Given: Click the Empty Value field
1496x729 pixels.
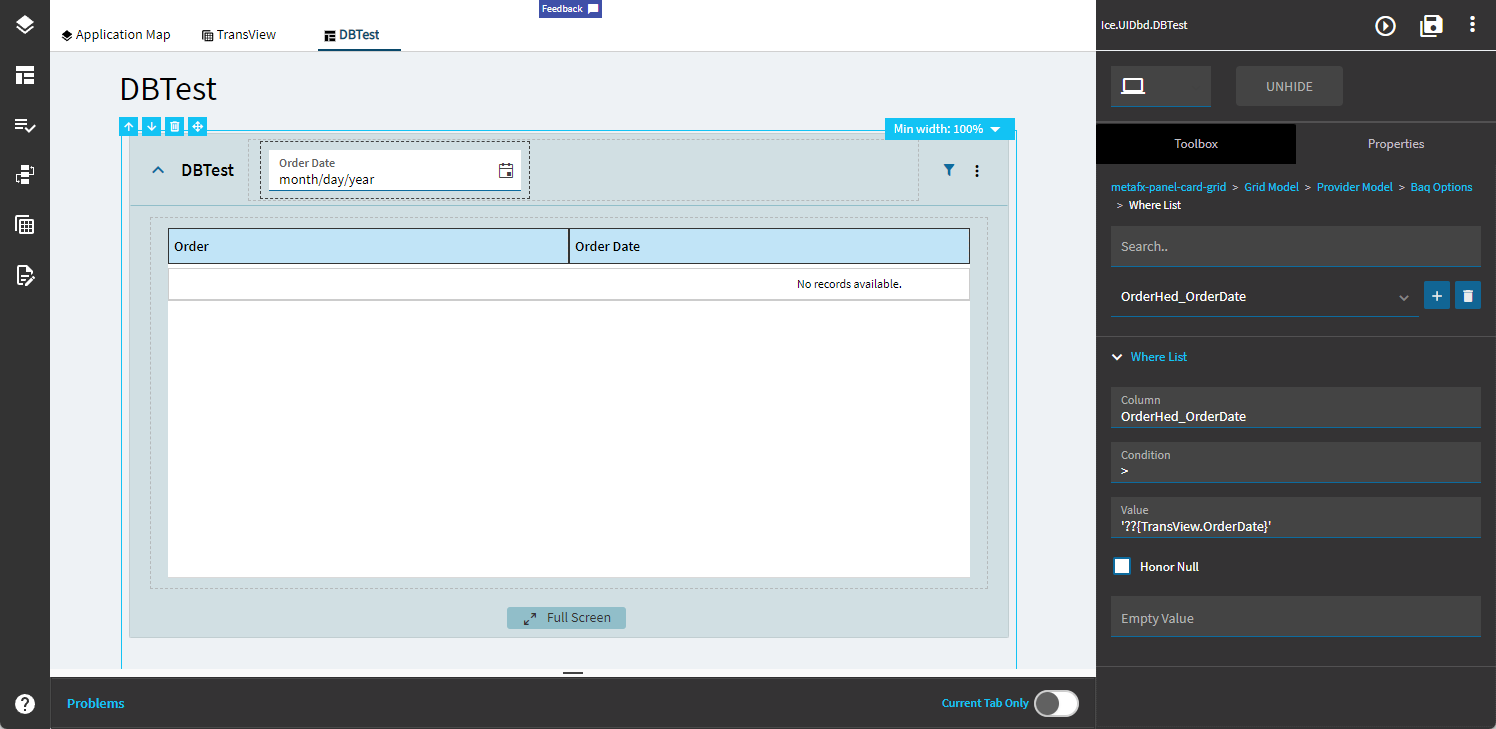Looking at the screenshot, I should 1296,617.
